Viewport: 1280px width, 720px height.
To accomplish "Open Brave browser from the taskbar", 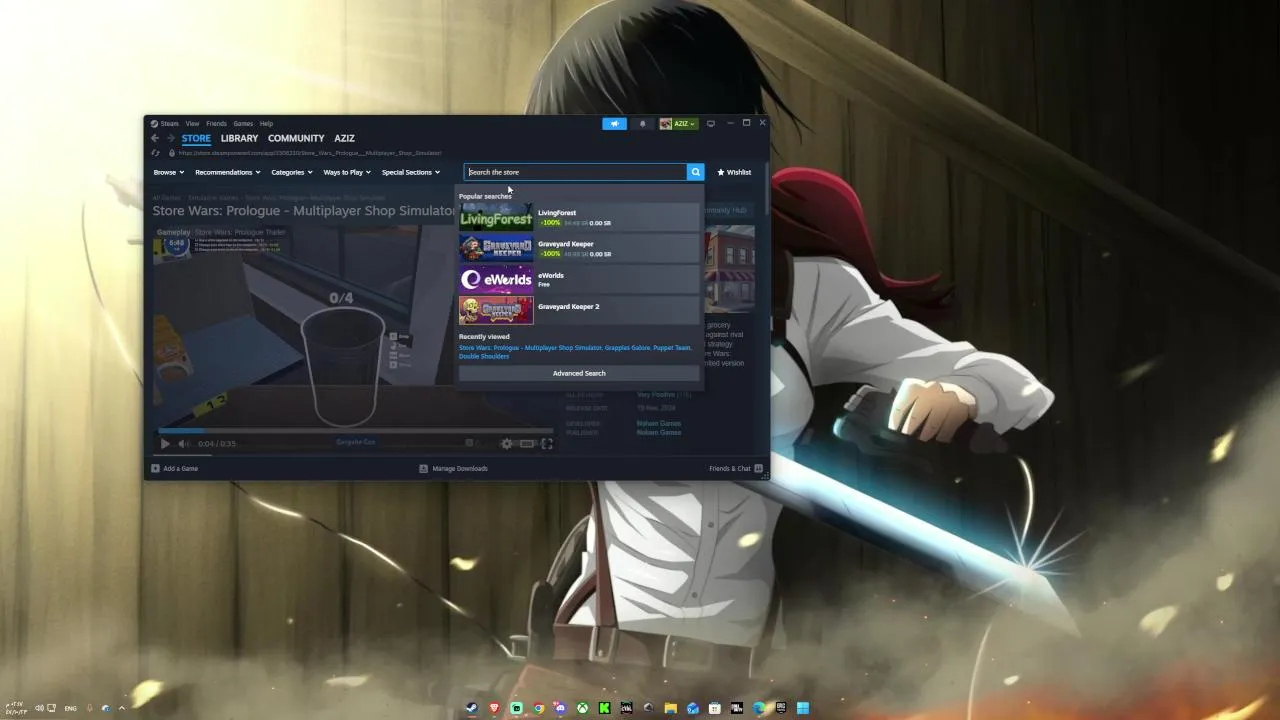I will 494,708.
